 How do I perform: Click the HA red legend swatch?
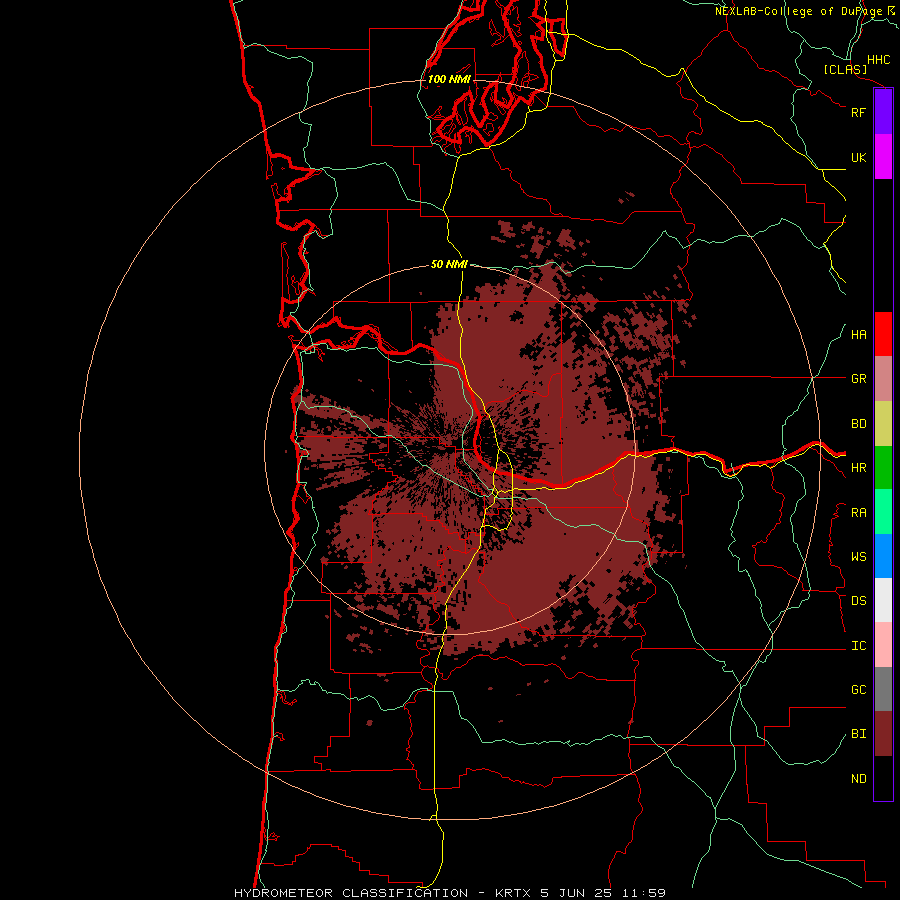883,334
